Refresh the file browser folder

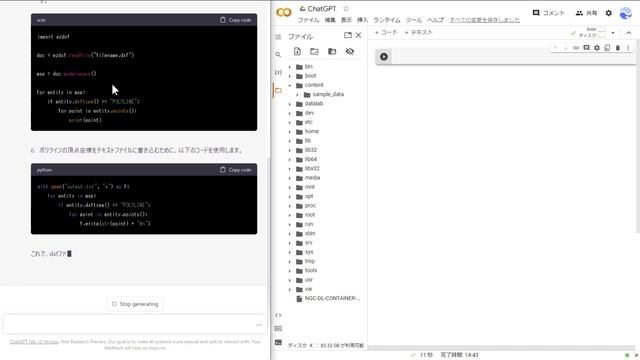click(314, 51)
